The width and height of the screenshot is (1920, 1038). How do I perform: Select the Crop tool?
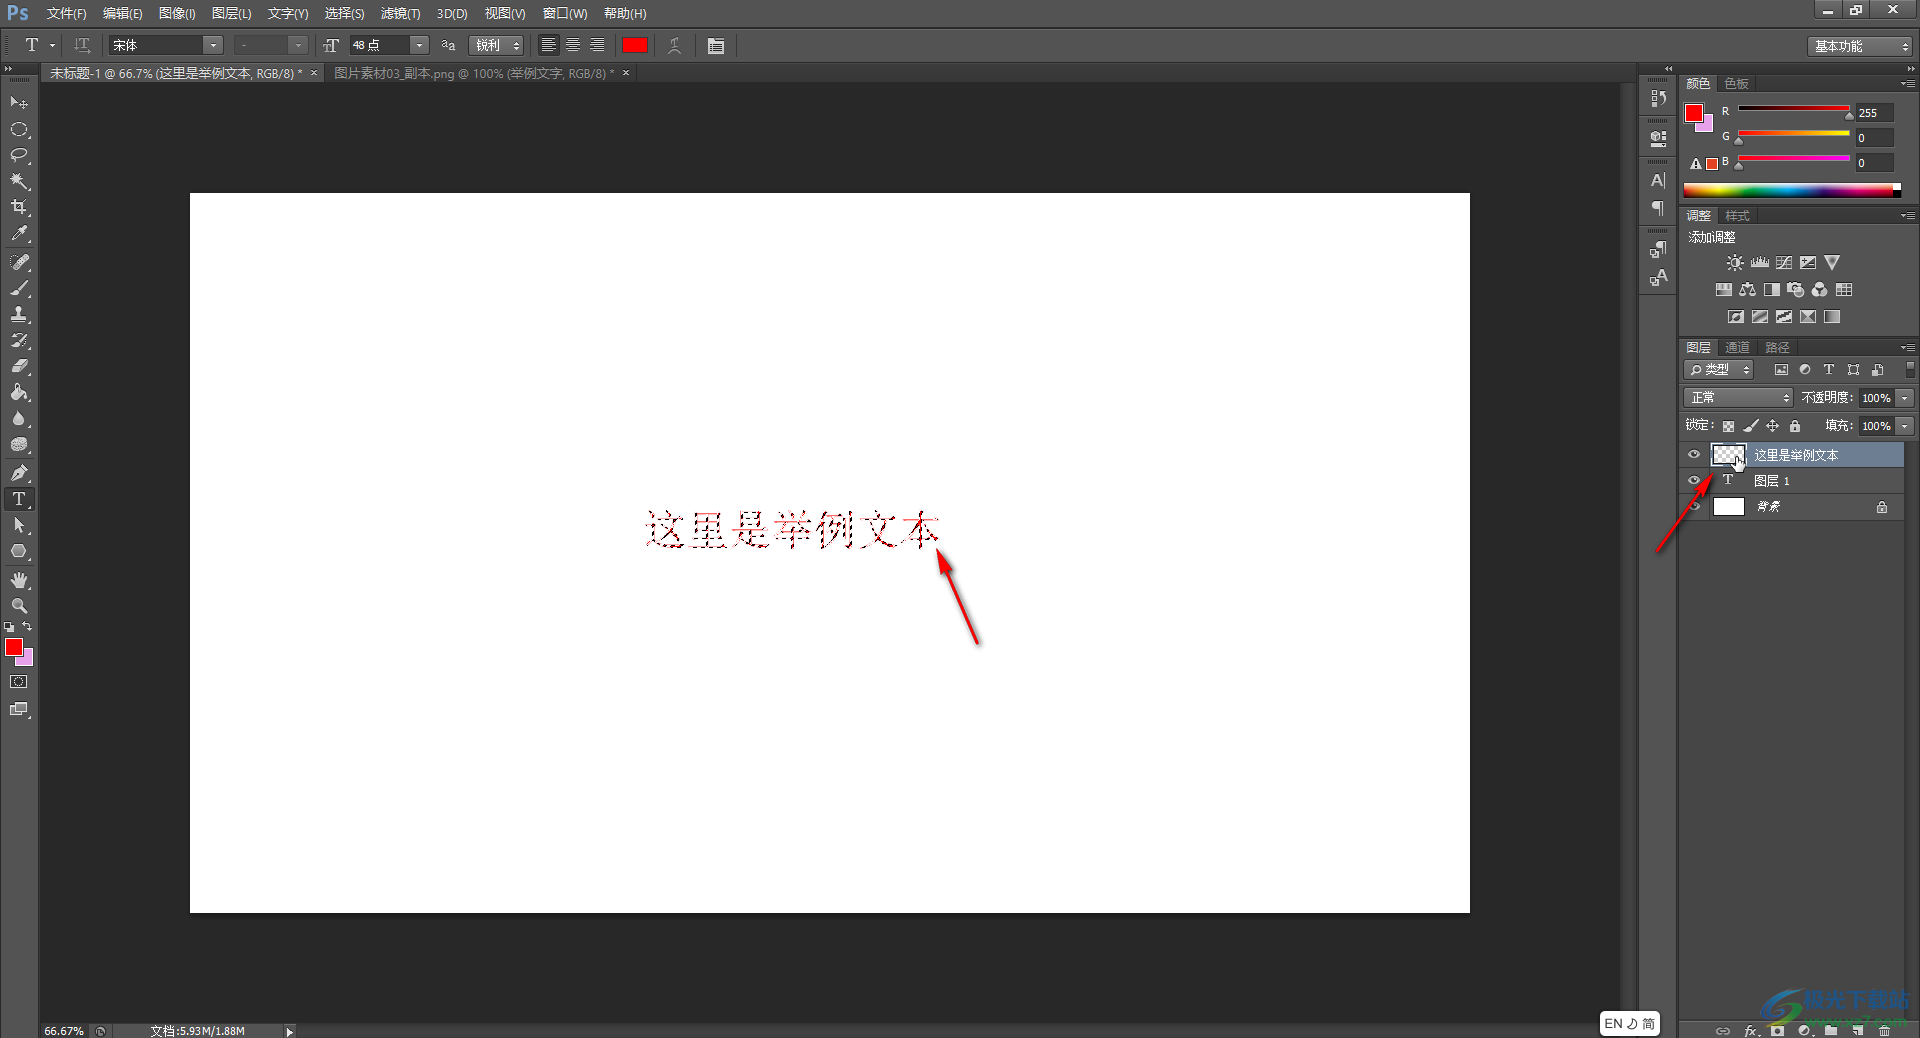click(x=19, y=207)
